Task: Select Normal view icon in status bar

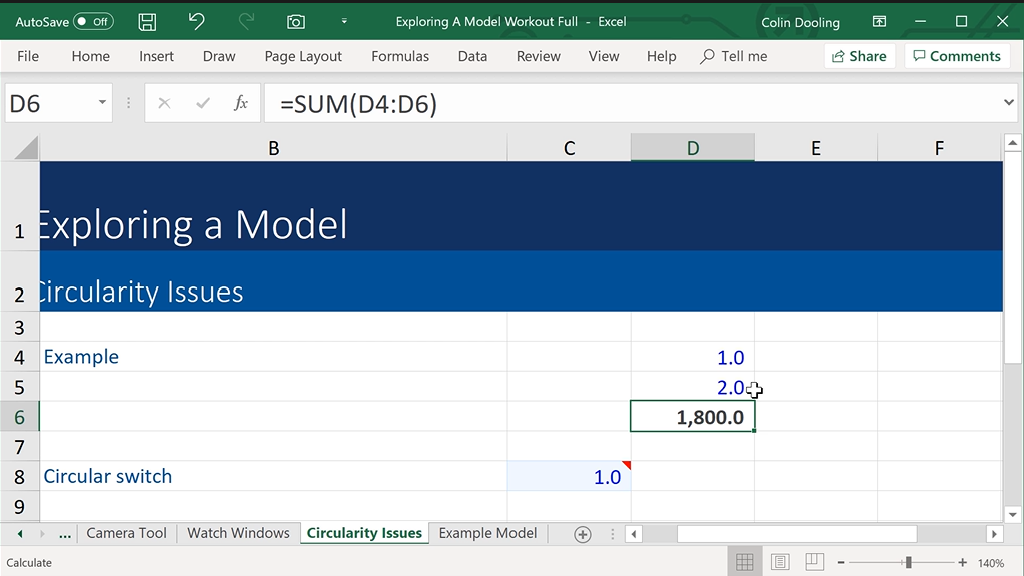Action: coord(744,562)
